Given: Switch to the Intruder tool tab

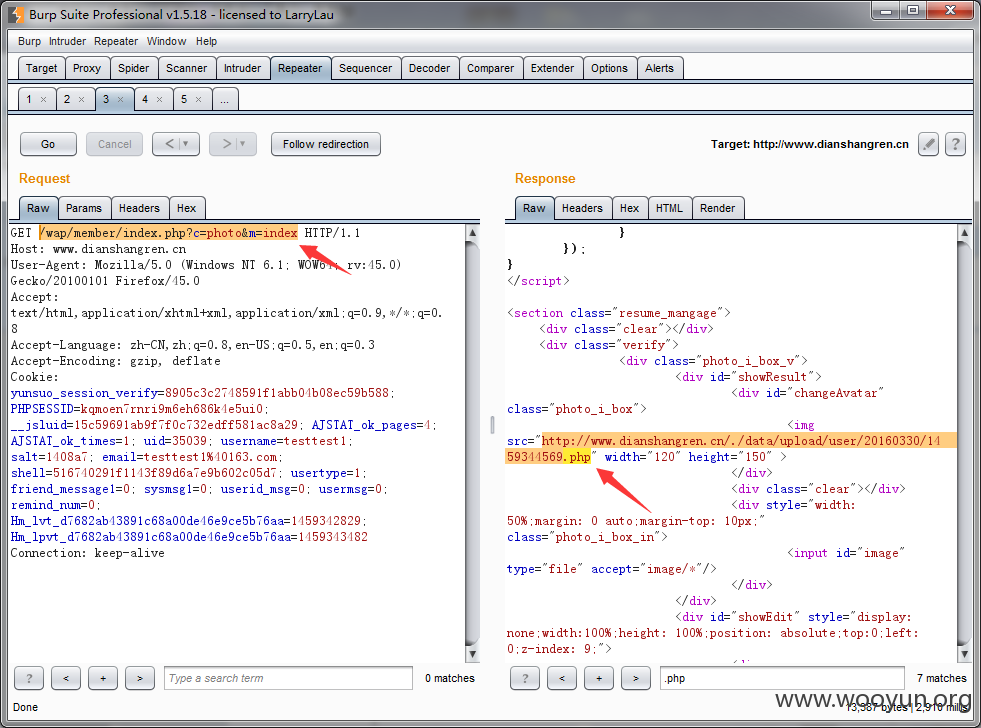Looking at the screenshot, I should (243, 68).
